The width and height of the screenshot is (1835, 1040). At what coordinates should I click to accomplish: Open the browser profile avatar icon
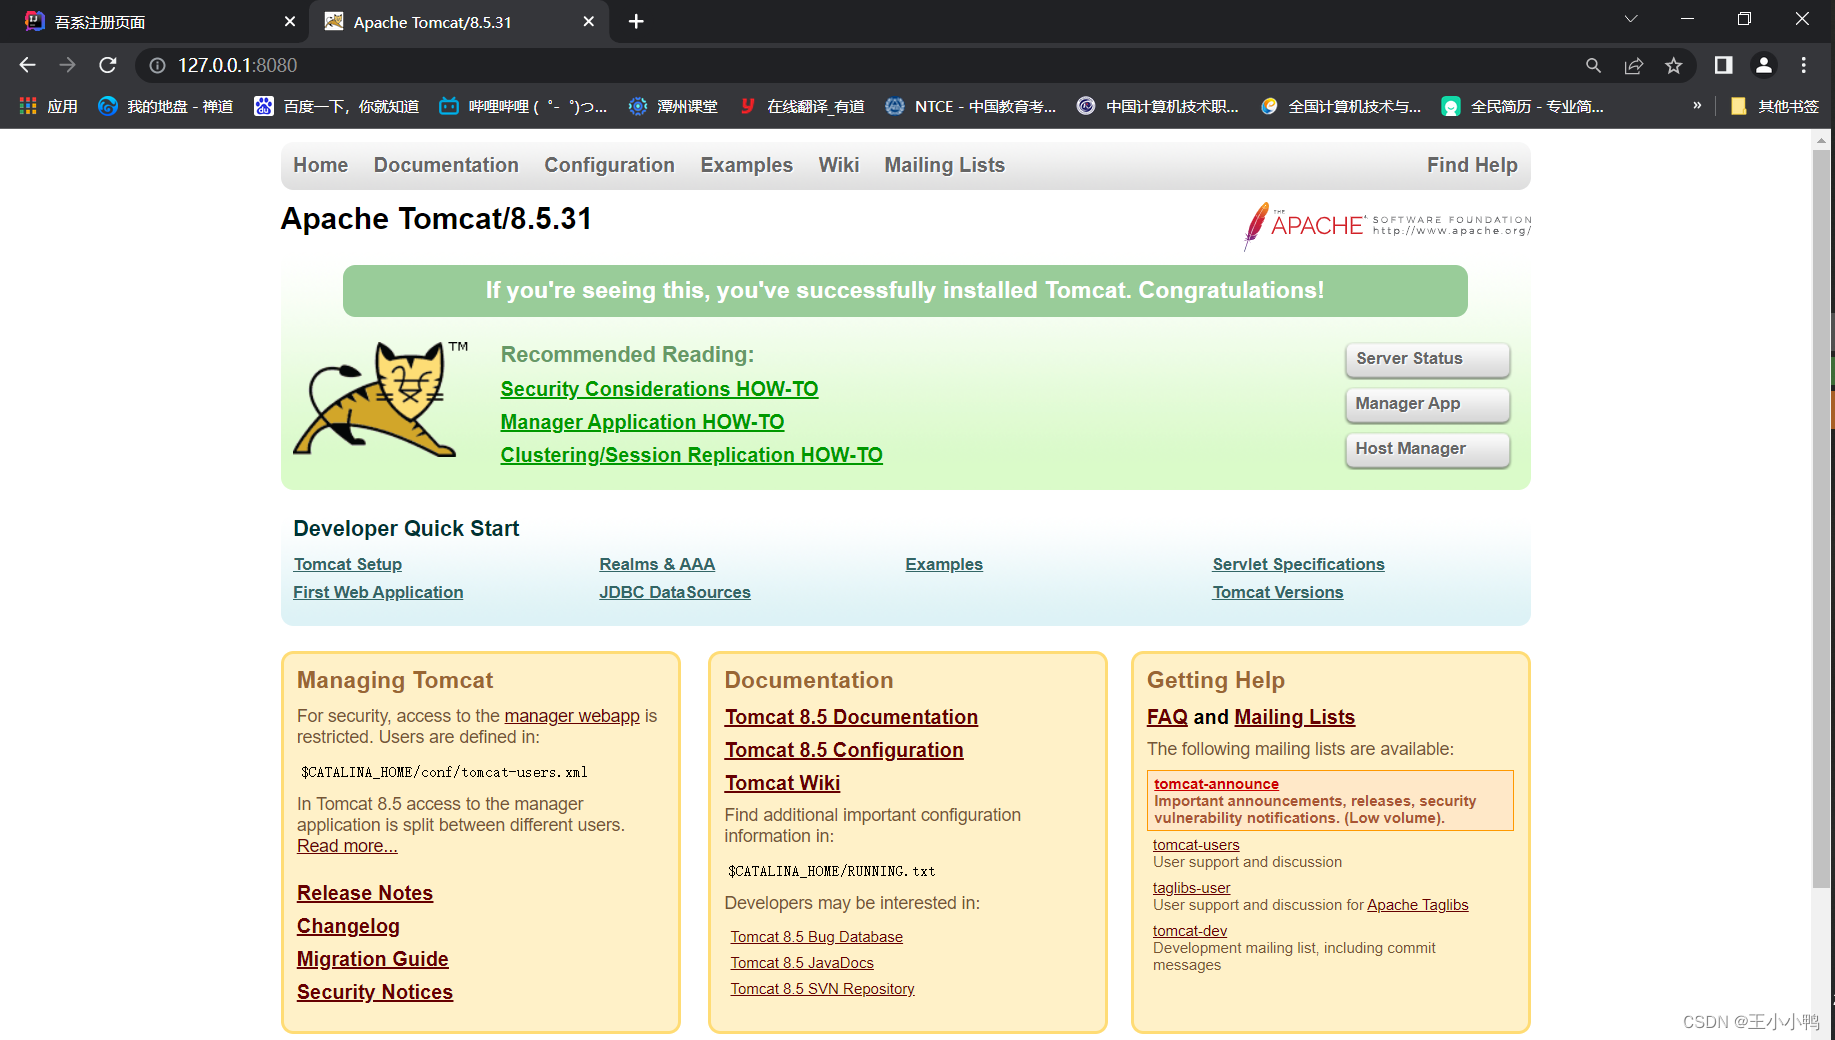(x=1763, y=65)
